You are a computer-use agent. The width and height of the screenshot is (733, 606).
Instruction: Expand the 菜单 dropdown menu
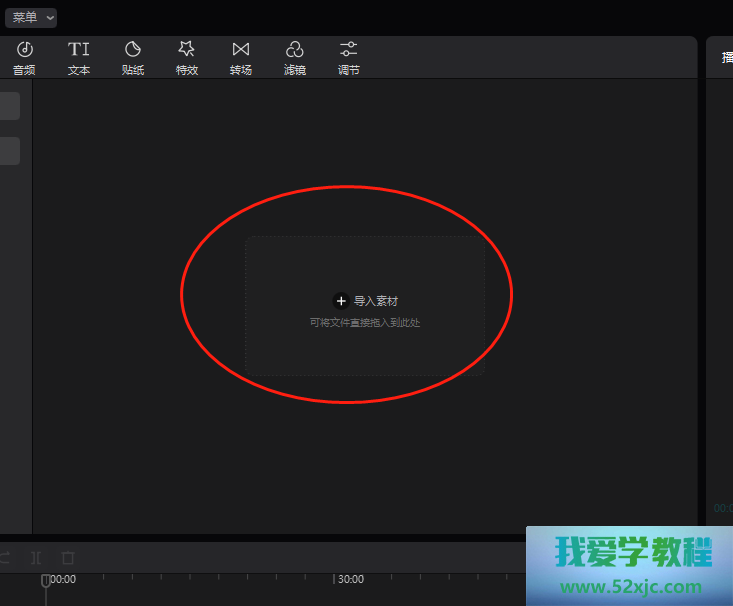[32, 17]
